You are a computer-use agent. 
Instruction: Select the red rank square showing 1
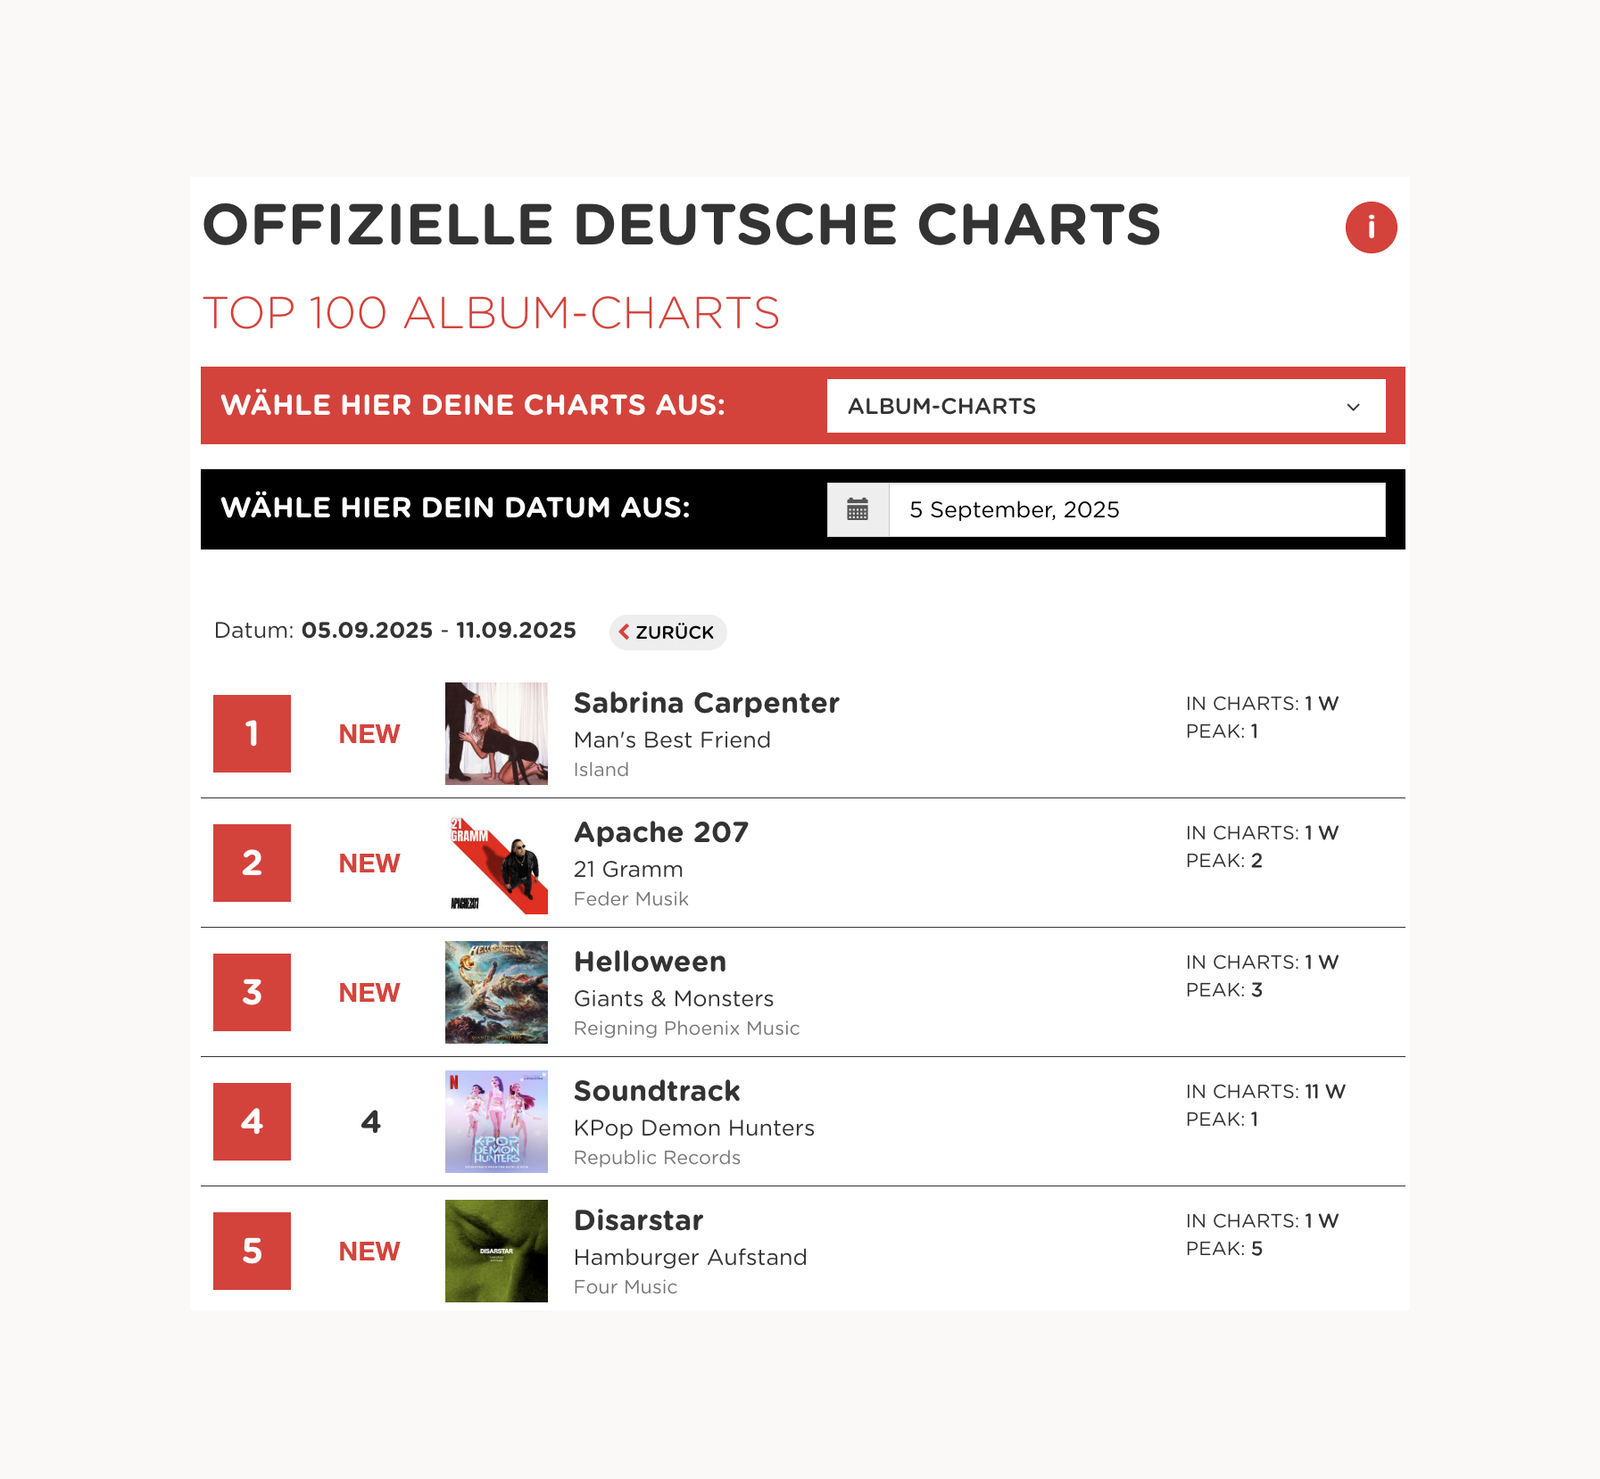pos(251,733)
